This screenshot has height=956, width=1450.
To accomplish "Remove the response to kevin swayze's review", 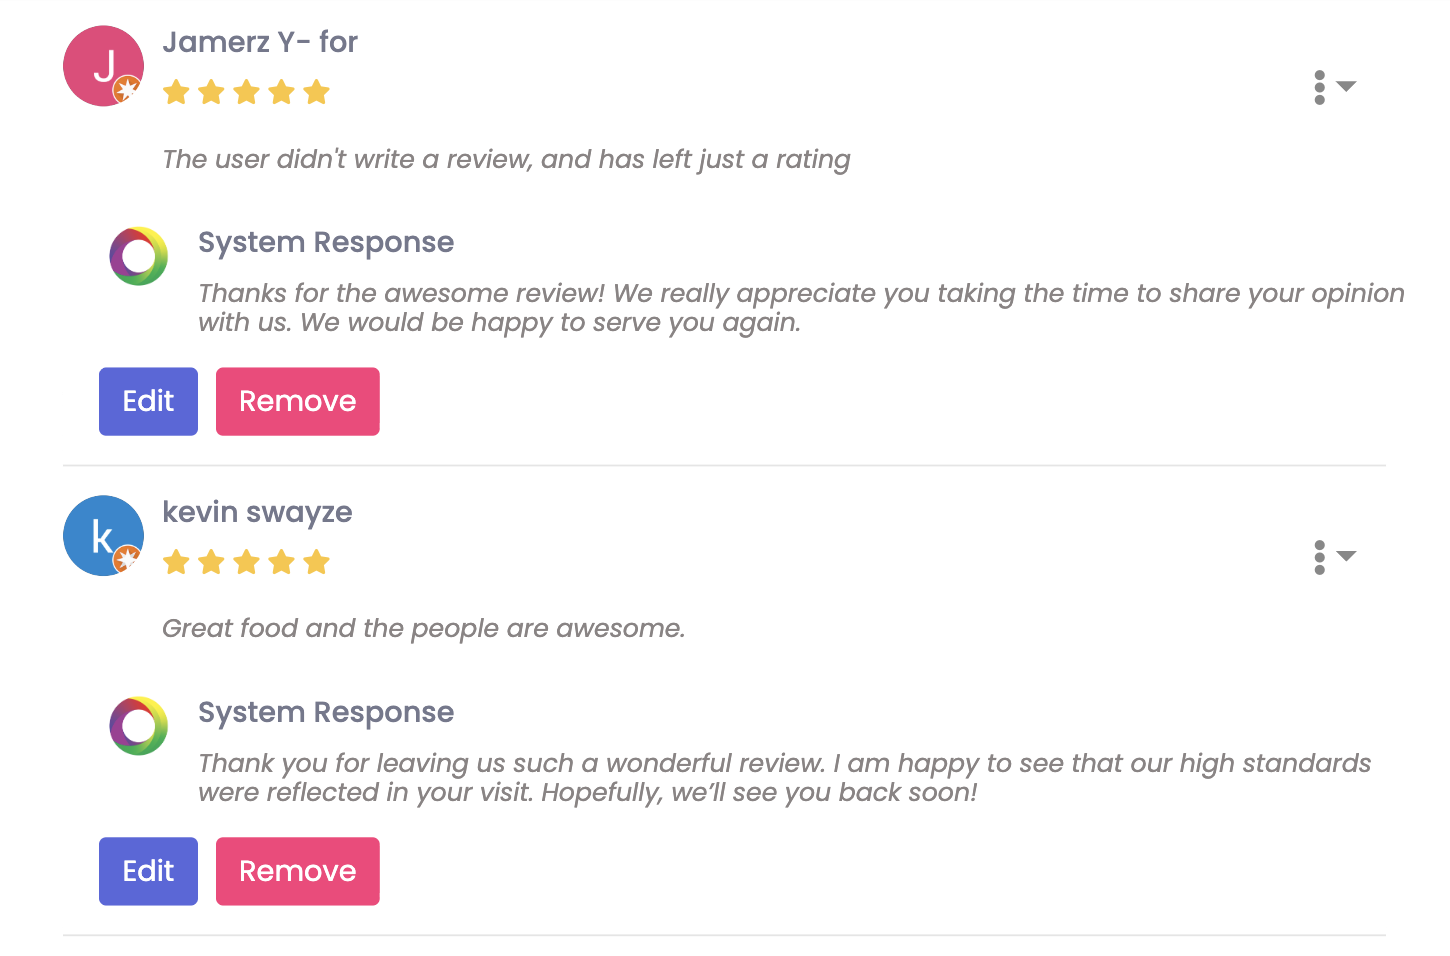I will [x=297, y=871].
